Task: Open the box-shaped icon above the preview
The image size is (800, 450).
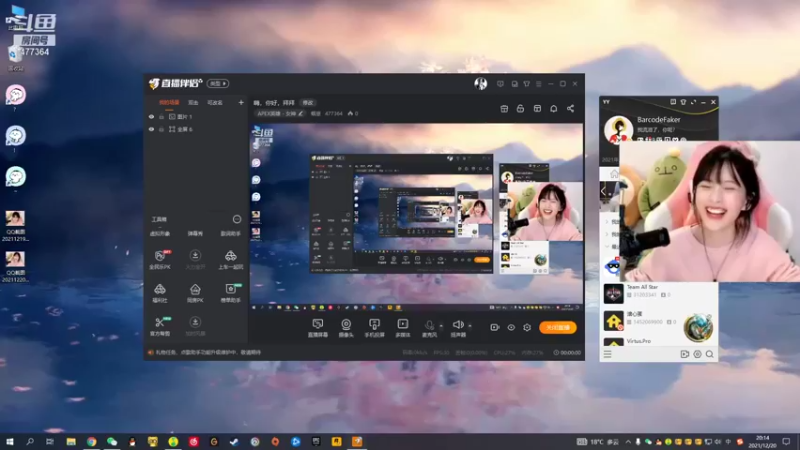Action: click(x=504, y=109)
